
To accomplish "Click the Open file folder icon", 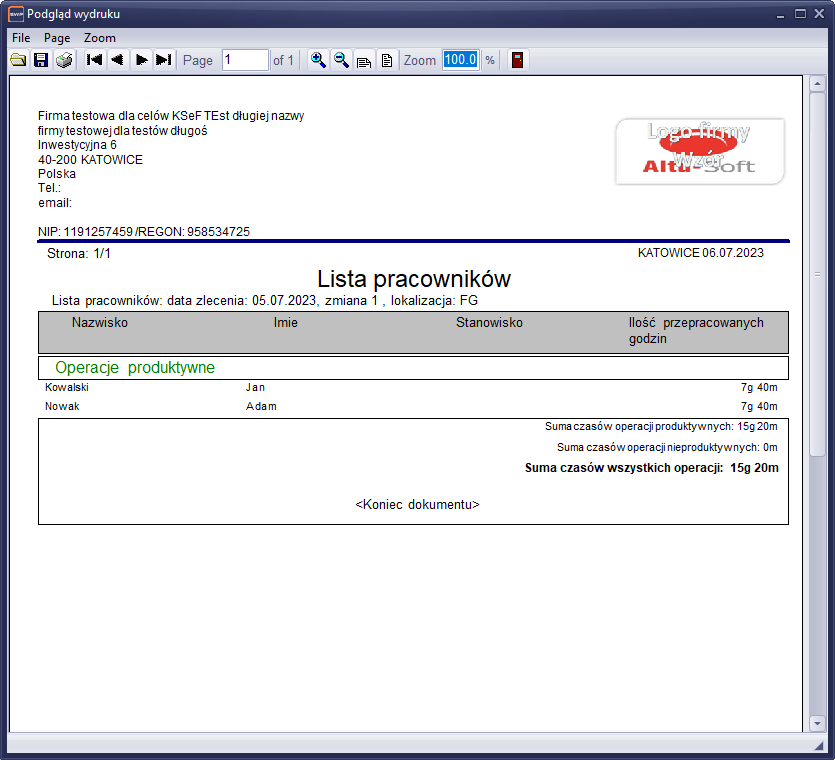I will 18,60.
